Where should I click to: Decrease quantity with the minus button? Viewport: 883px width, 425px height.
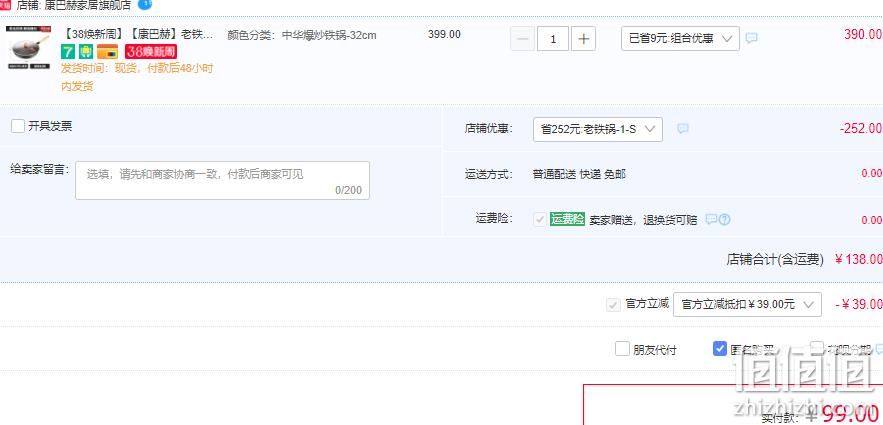(523, 39)
